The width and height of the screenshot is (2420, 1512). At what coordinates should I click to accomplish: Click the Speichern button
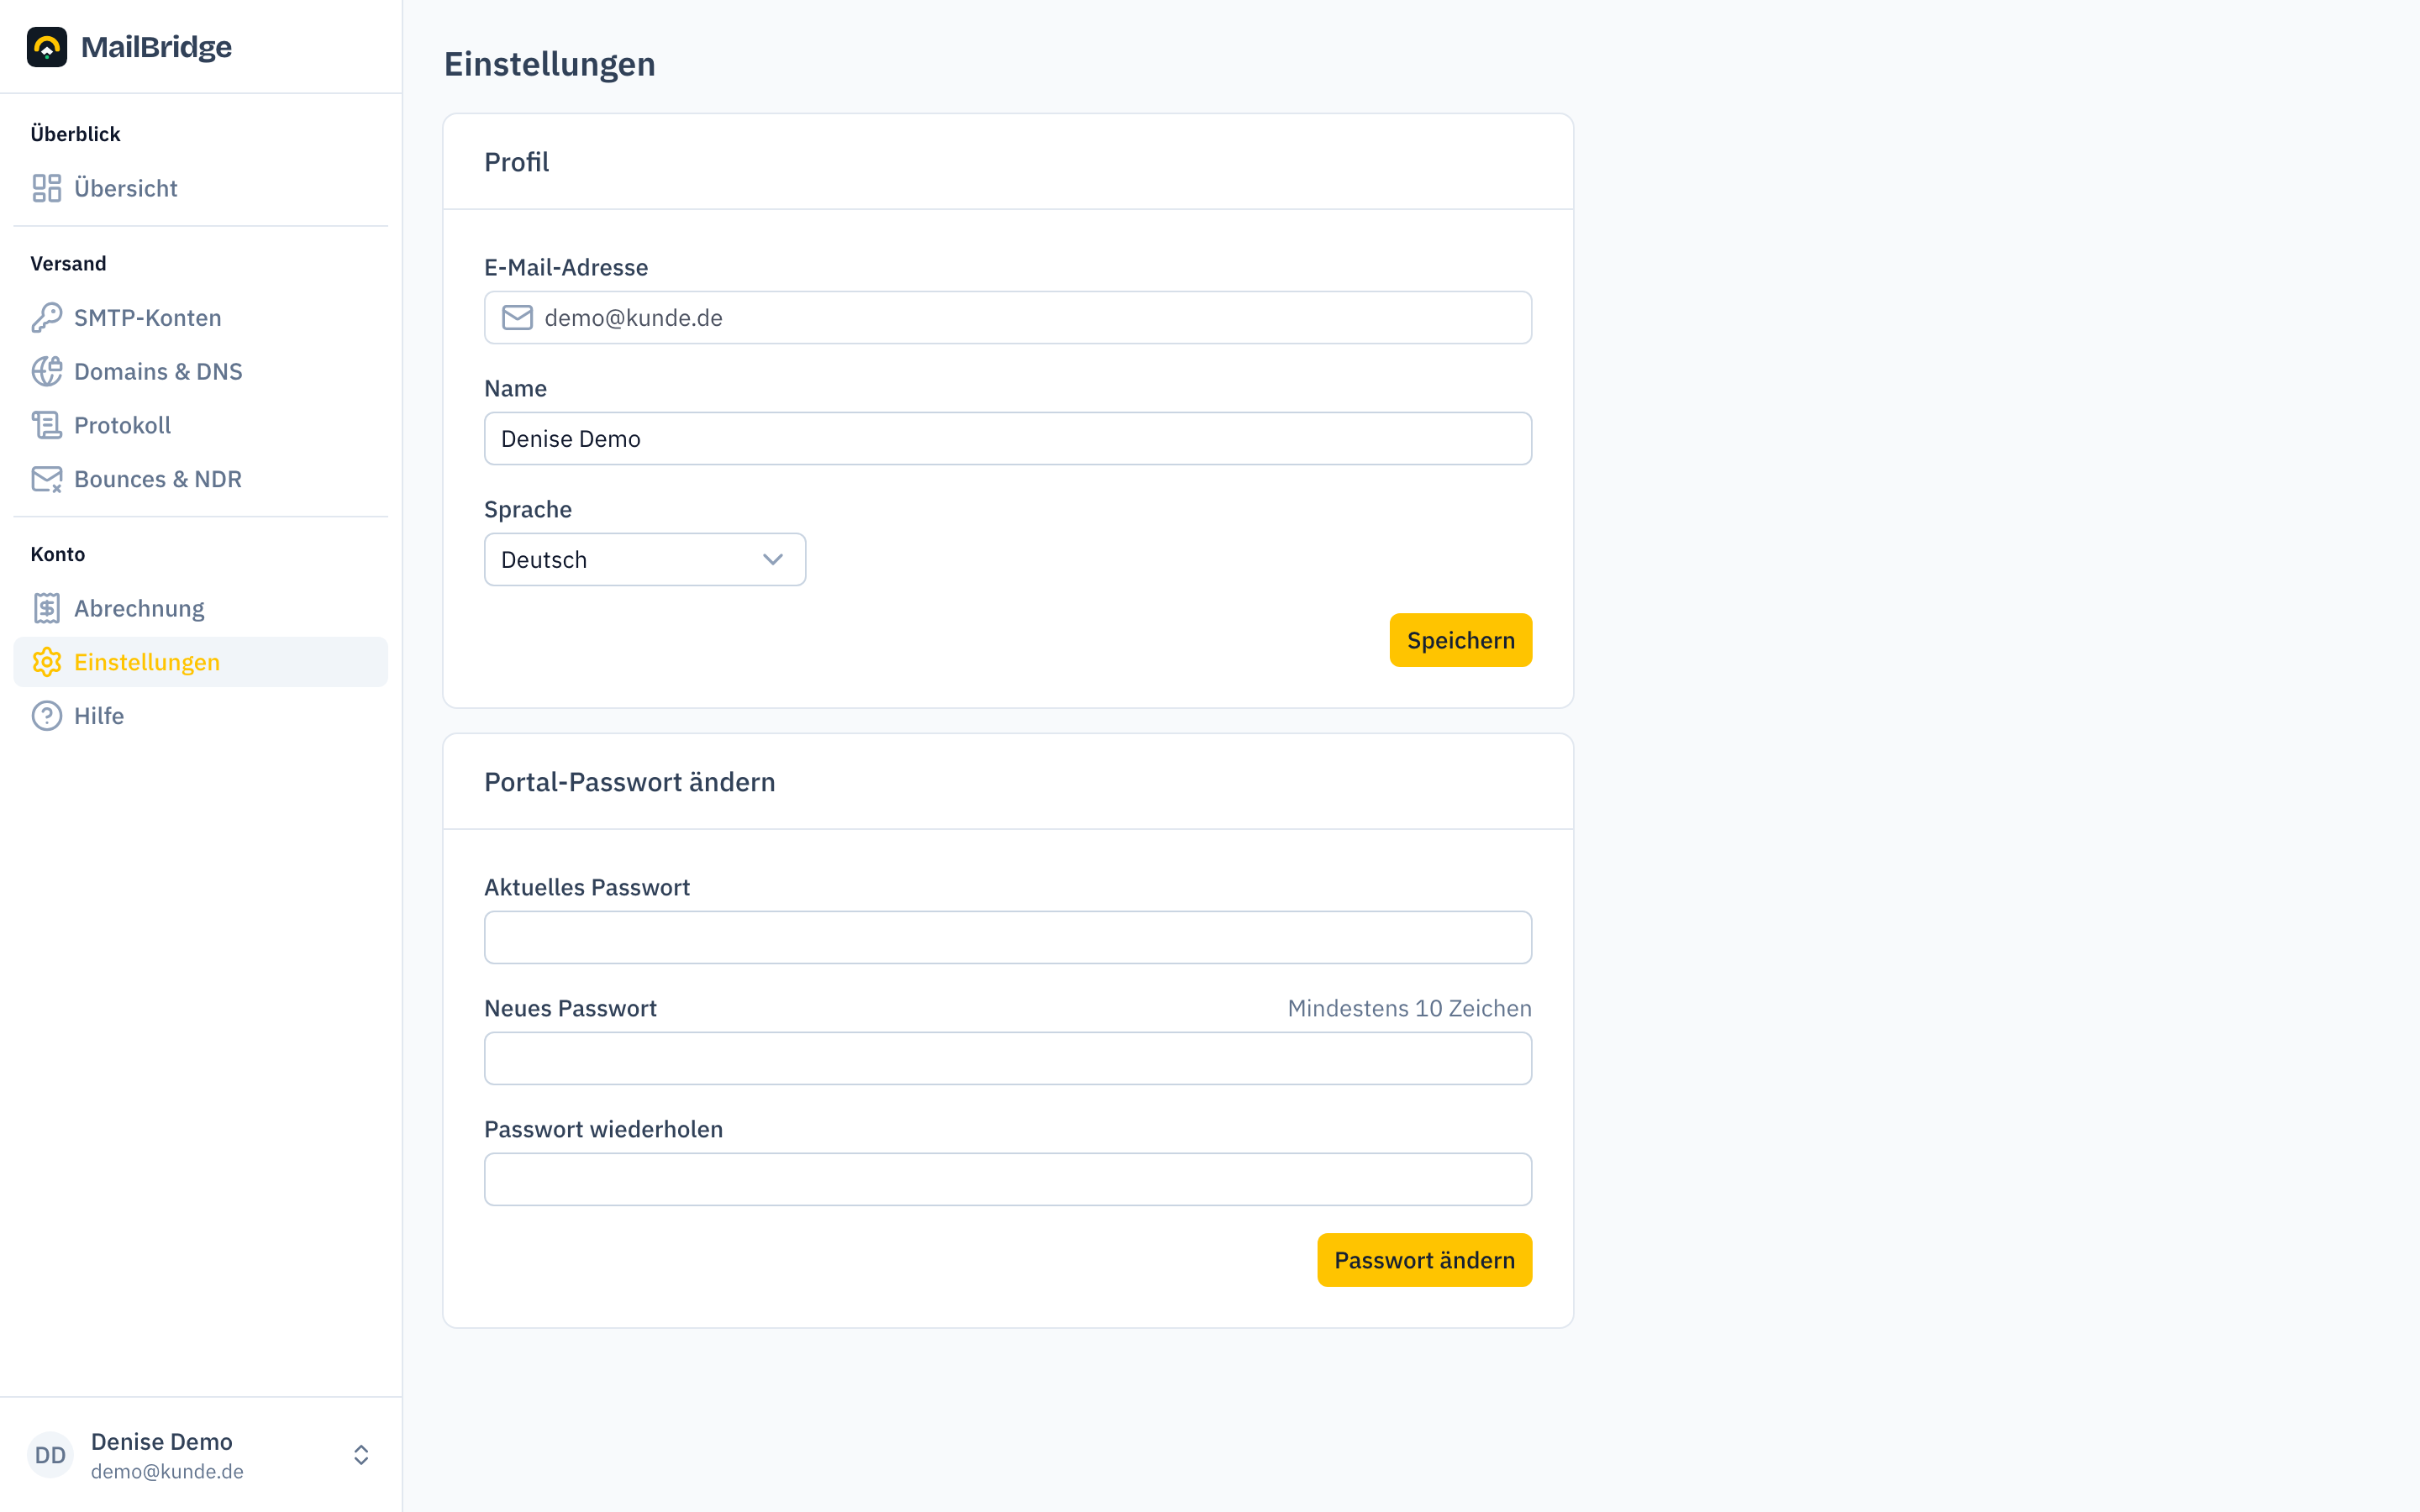[1461, 640]
